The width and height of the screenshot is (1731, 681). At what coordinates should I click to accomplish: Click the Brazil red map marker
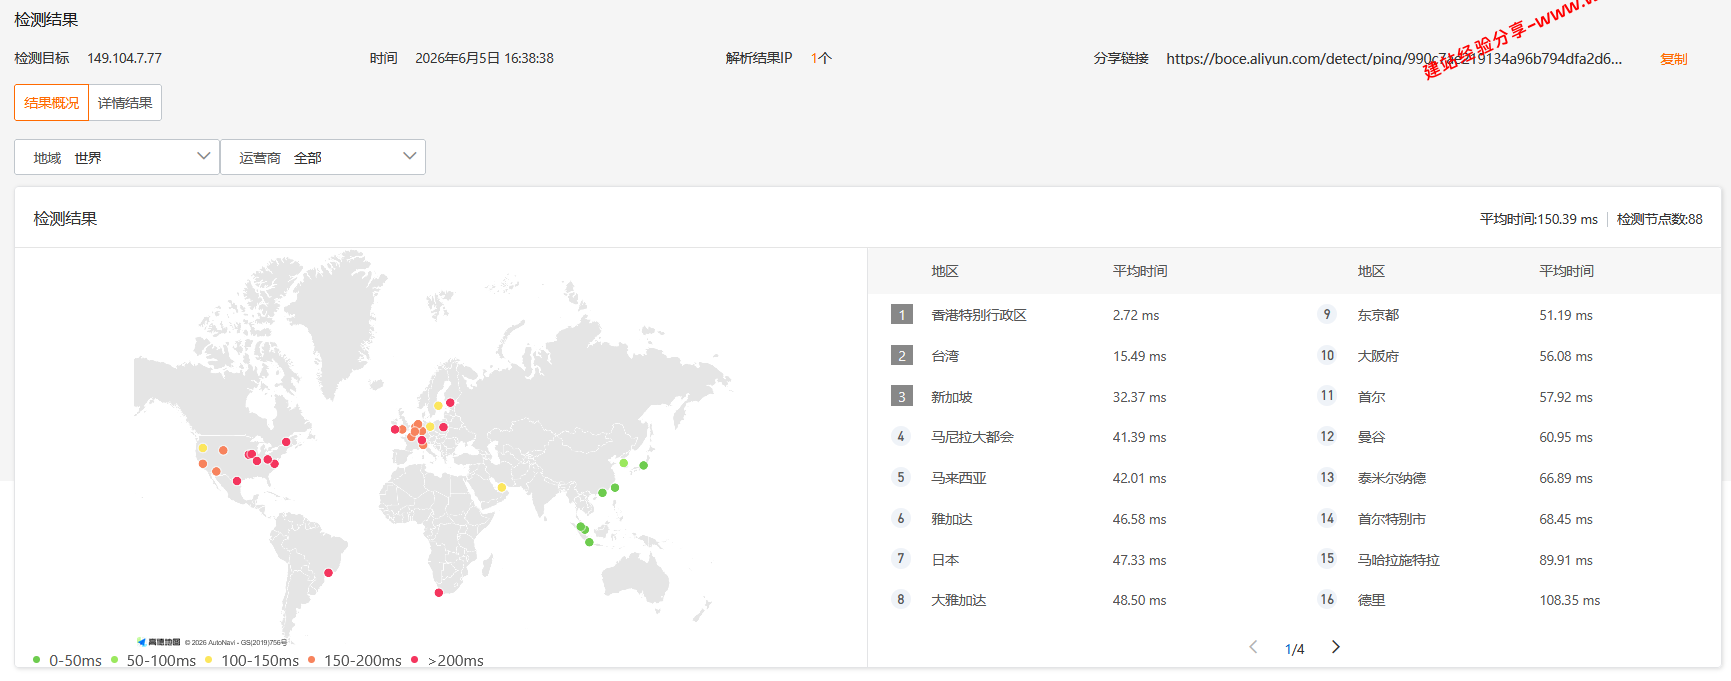click(x=328, y=573)
